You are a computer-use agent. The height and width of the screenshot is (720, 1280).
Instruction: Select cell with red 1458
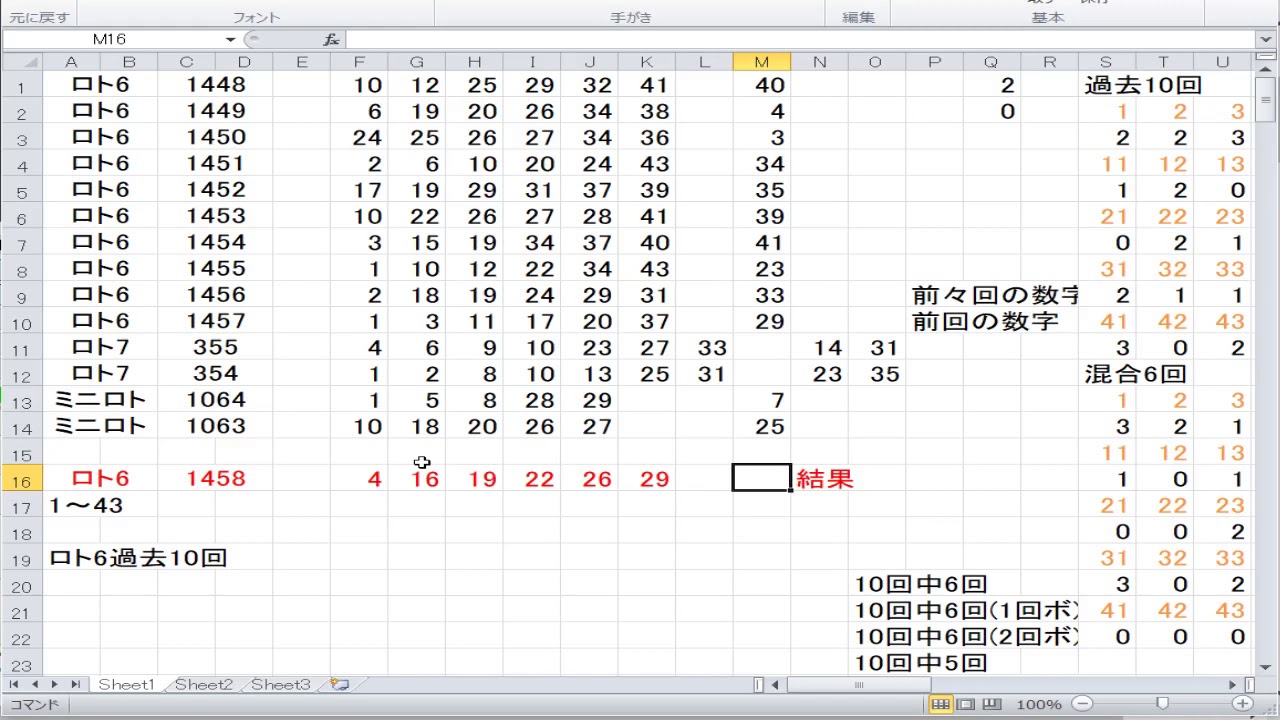(215, 479)
